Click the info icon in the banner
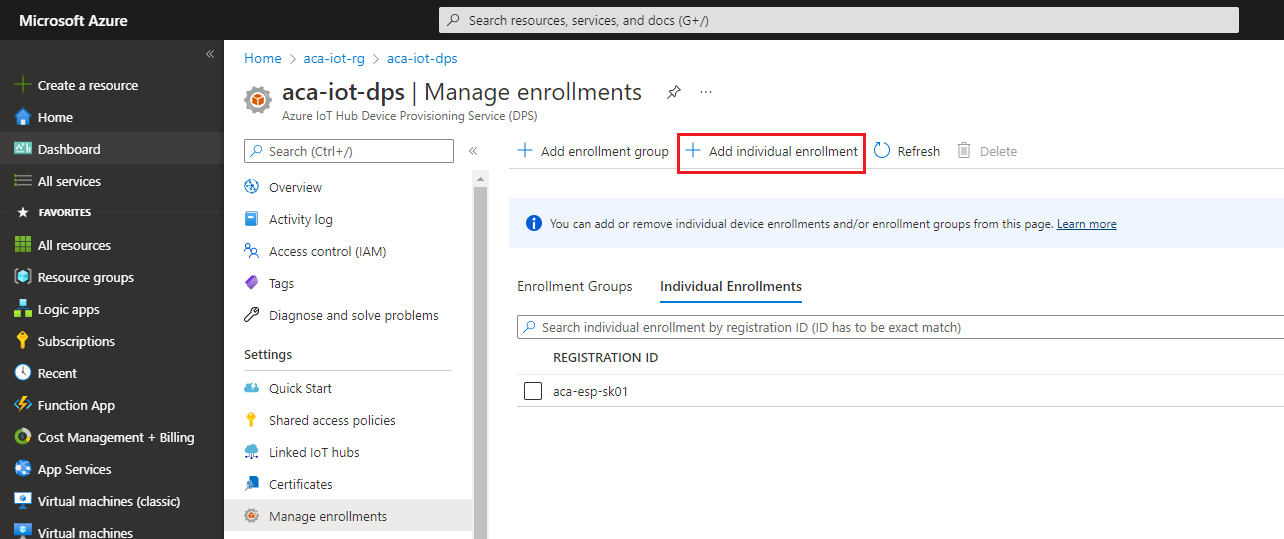The height and width of the screenshot is (539, 1284). tap(533, 223)
